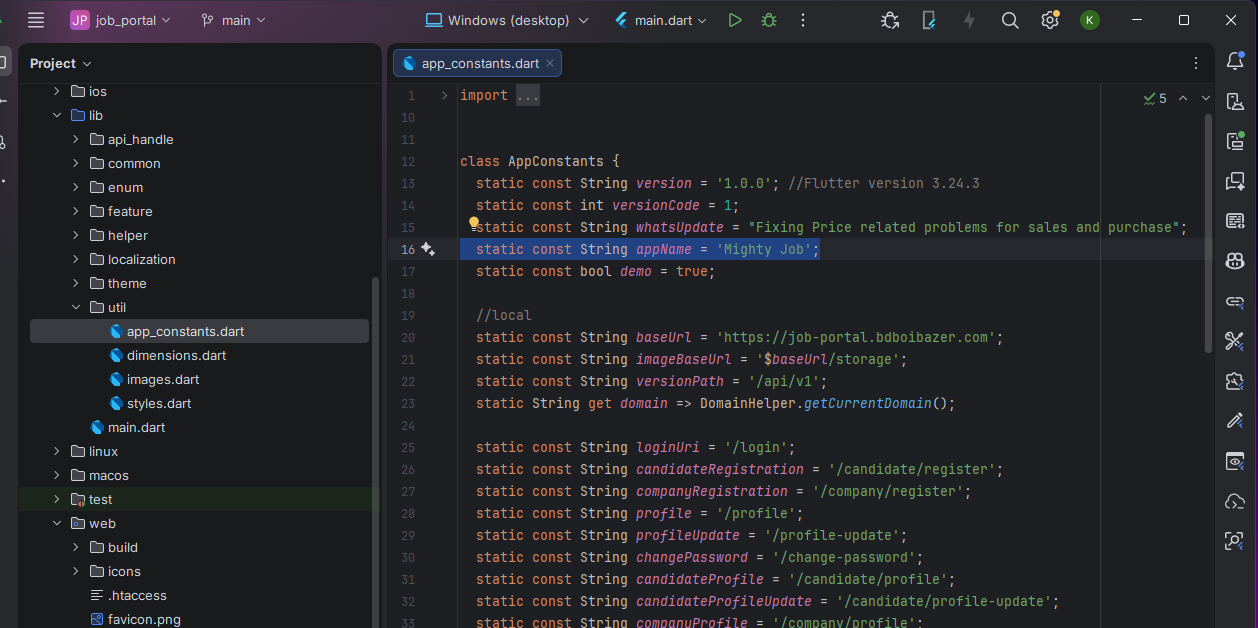The height and width of the screenshot is (628, 1258).
Task: Click the green K account avatar
Action: pos(1090,20)
